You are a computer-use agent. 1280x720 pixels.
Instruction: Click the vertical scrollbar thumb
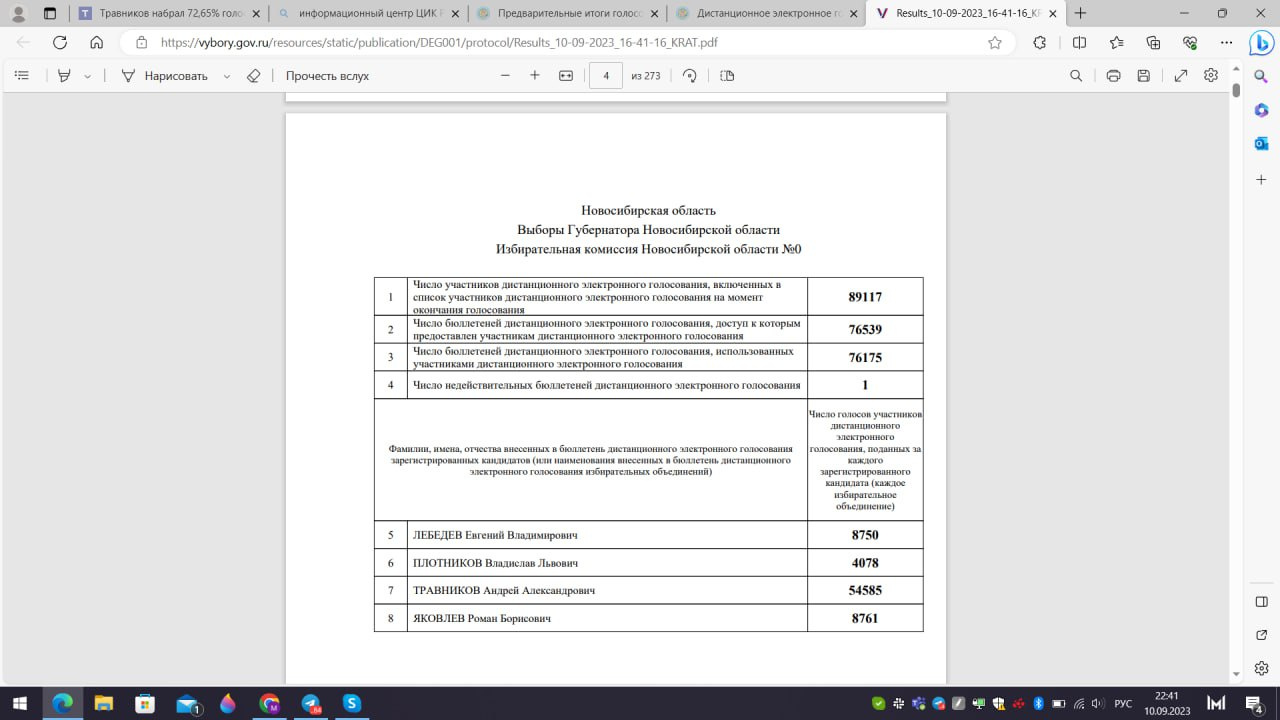click(x=1236, y=90)
